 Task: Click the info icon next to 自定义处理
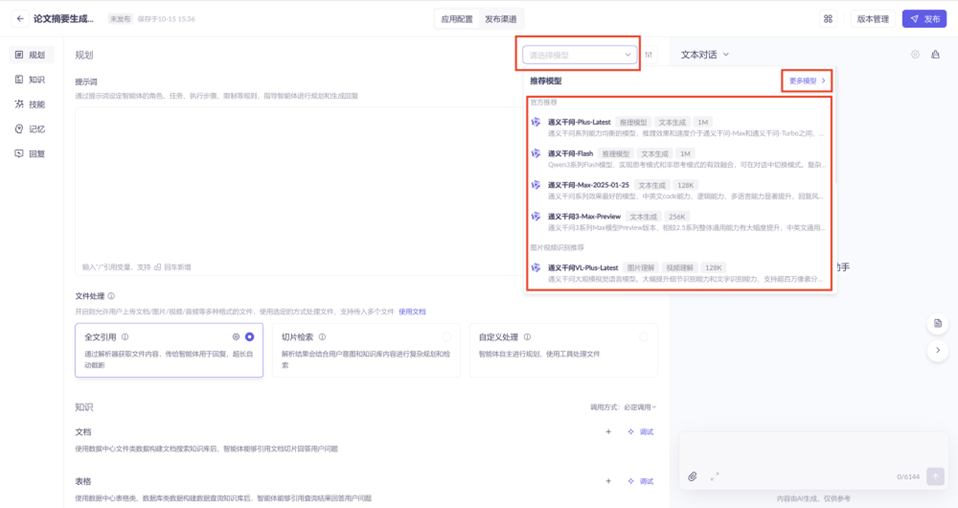pos(527,337)
